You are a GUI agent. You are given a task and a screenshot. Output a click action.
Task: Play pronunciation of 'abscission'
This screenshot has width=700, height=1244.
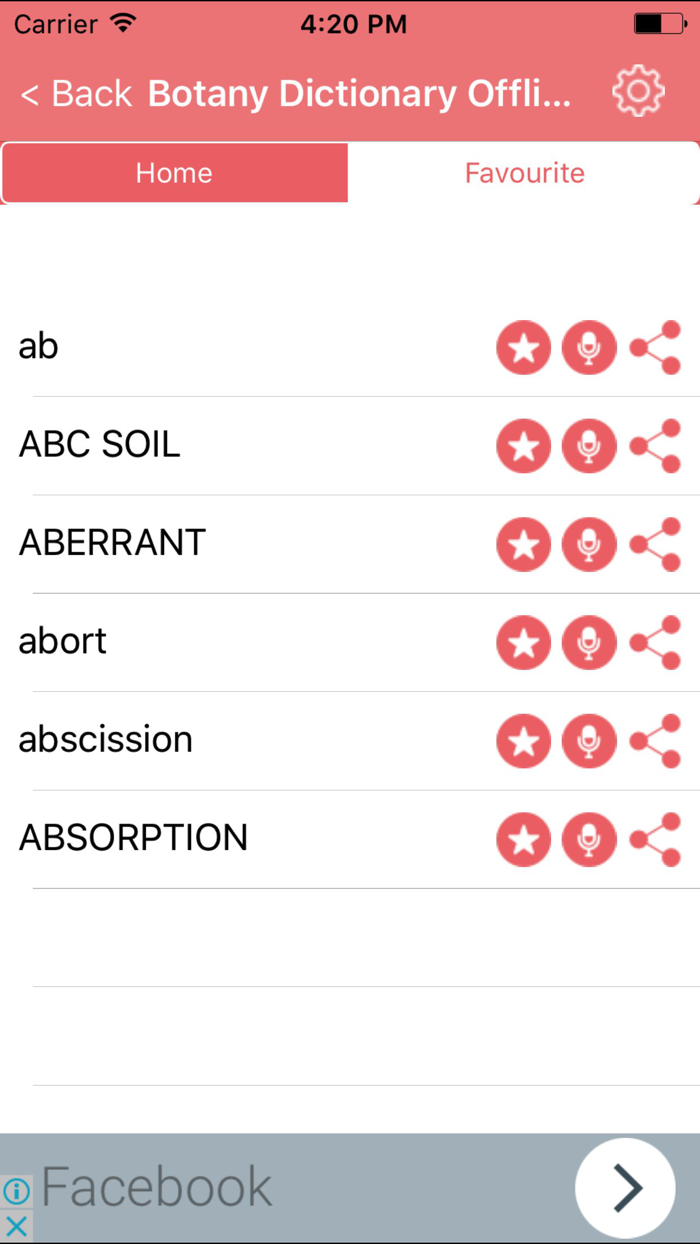coord(589,741)
